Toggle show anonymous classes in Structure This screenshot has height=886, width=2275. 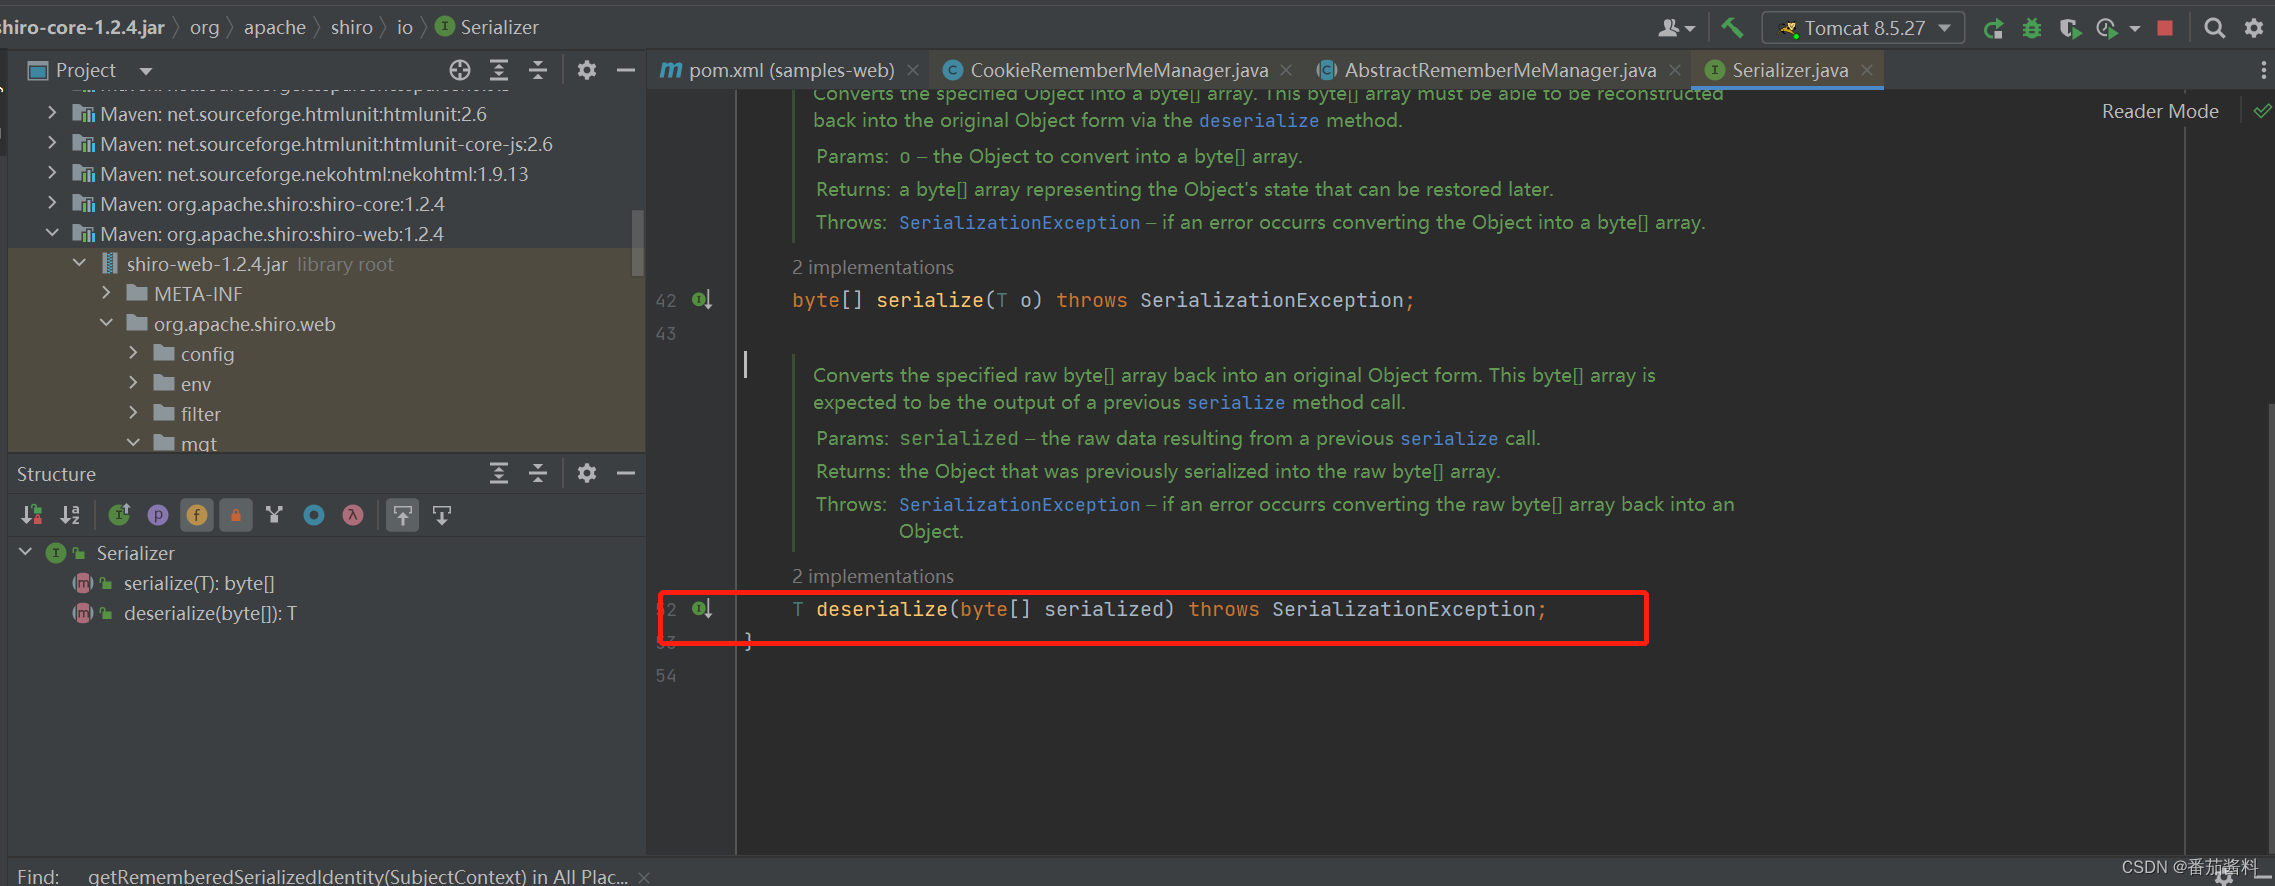314,515
